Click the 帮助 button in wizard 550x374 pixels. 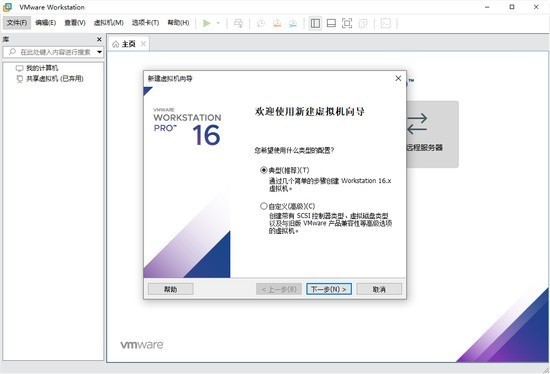(170, 289)
